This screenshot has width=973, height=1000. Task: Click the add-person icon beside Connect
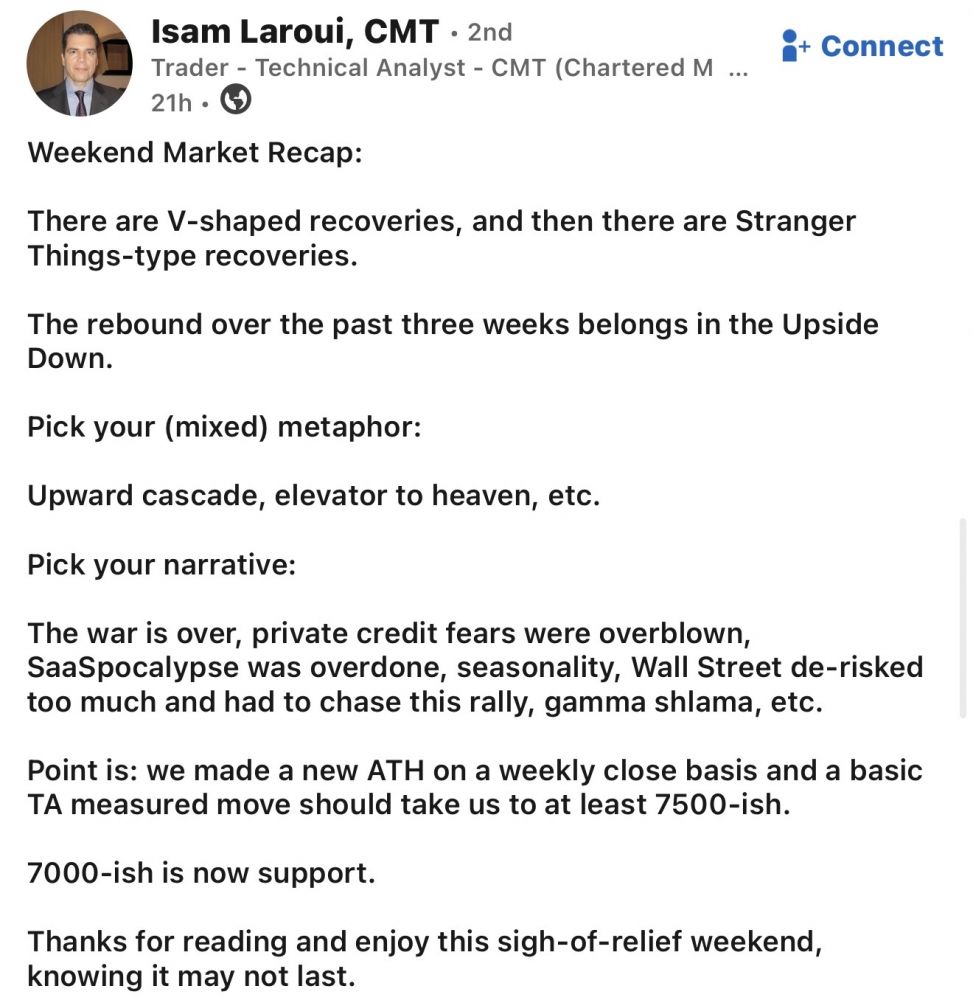click(x=797, y=46)
